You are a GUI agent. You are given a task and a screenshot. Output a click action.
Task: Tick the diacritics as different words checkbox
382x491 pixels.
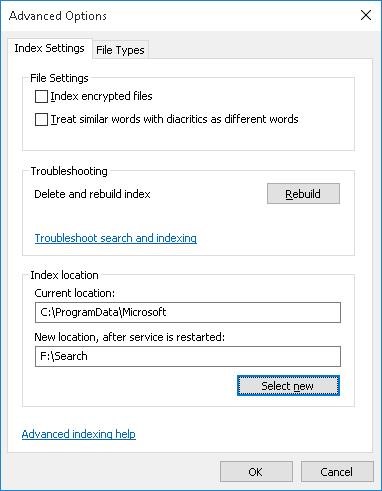tap(41, 120)
